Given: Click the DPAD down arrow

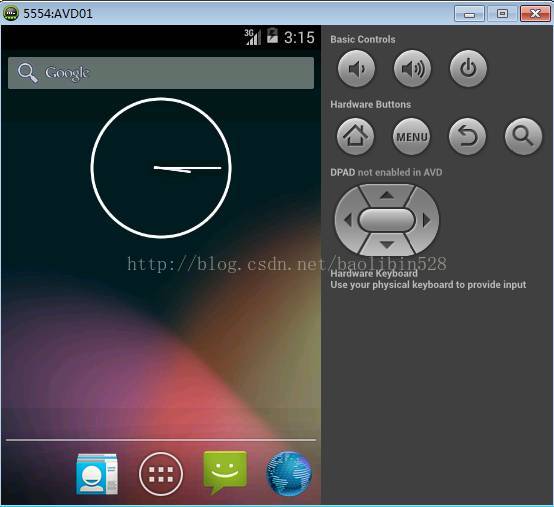Looking at the screenshot, I should [387, 244].
